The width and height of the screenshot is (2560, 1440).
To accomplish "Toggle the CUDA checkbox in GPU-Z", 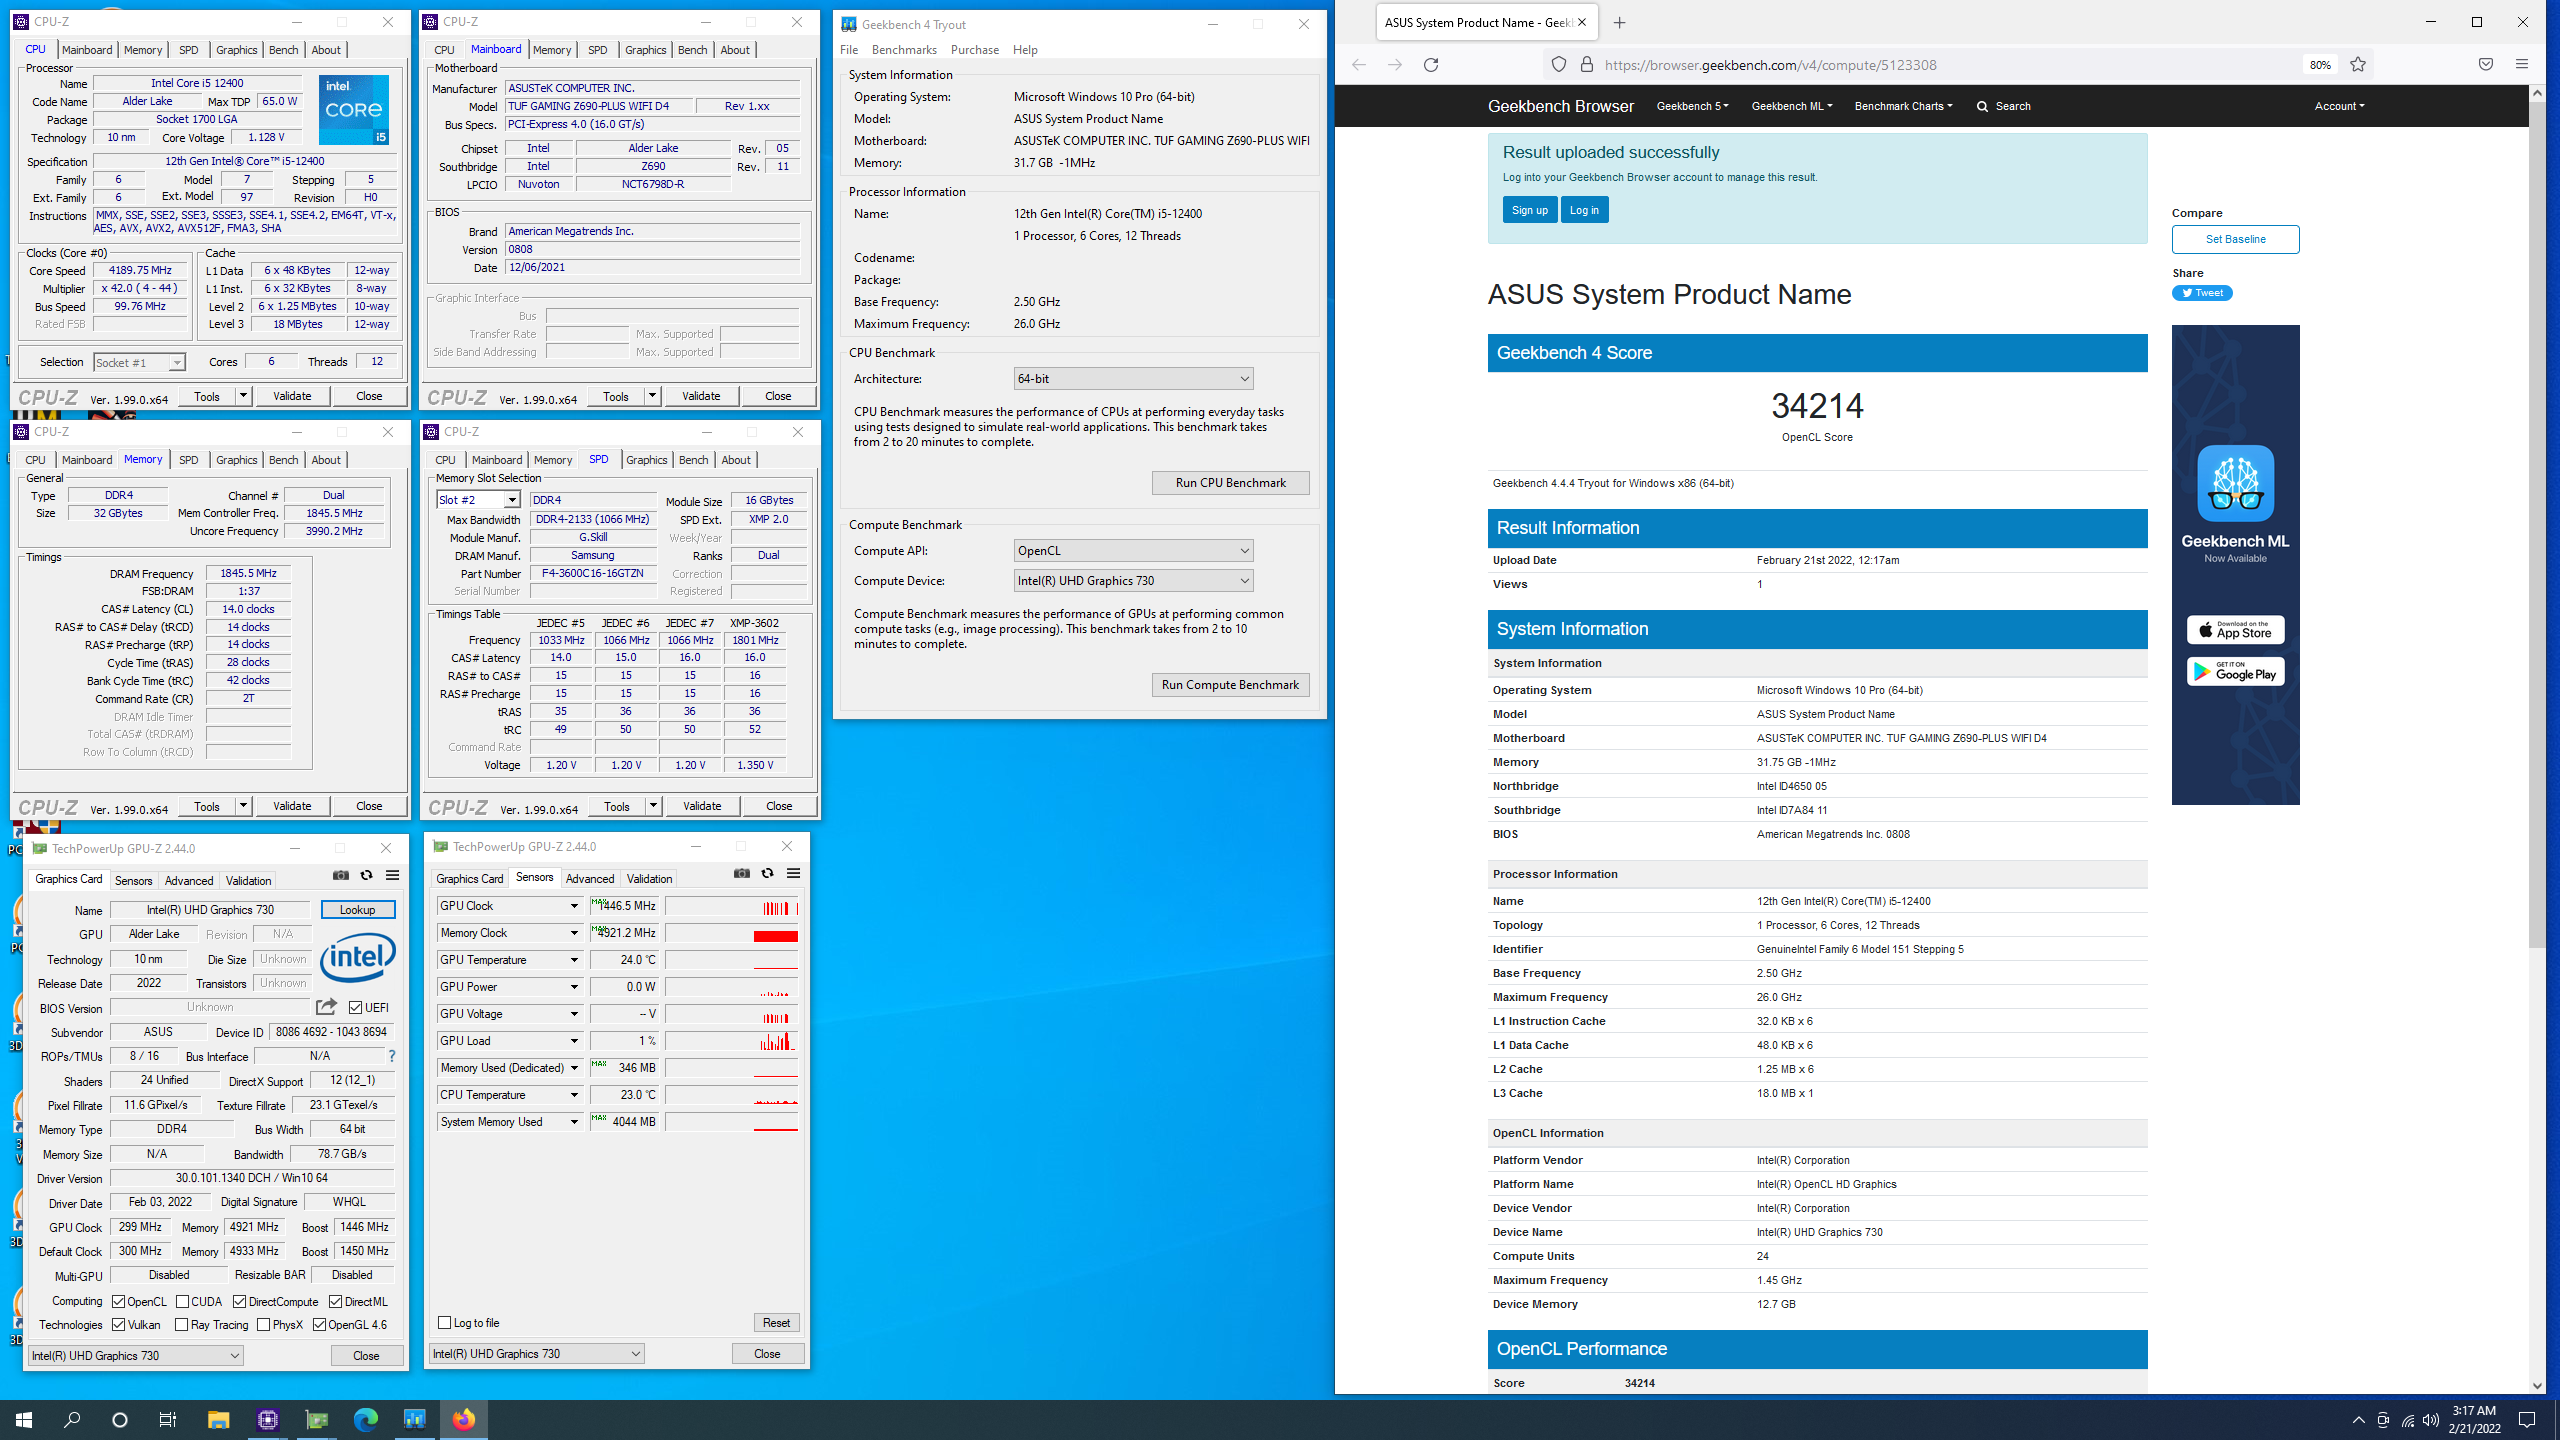I will pyautogui.click(x=182, y=1302).
